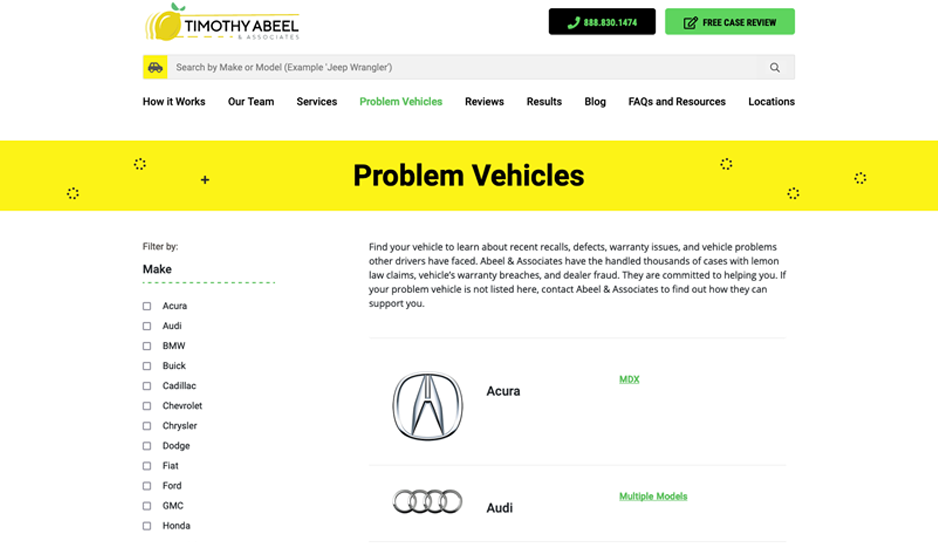Go to the Services page
This screenshot has width=938, height=548.
[316, 102]
